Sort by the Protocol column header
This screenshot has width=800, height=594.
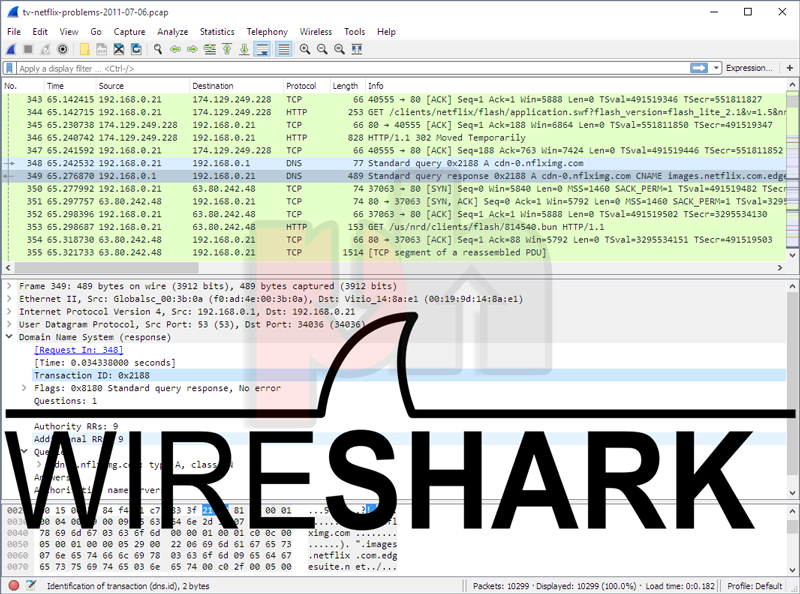point(306,86)
